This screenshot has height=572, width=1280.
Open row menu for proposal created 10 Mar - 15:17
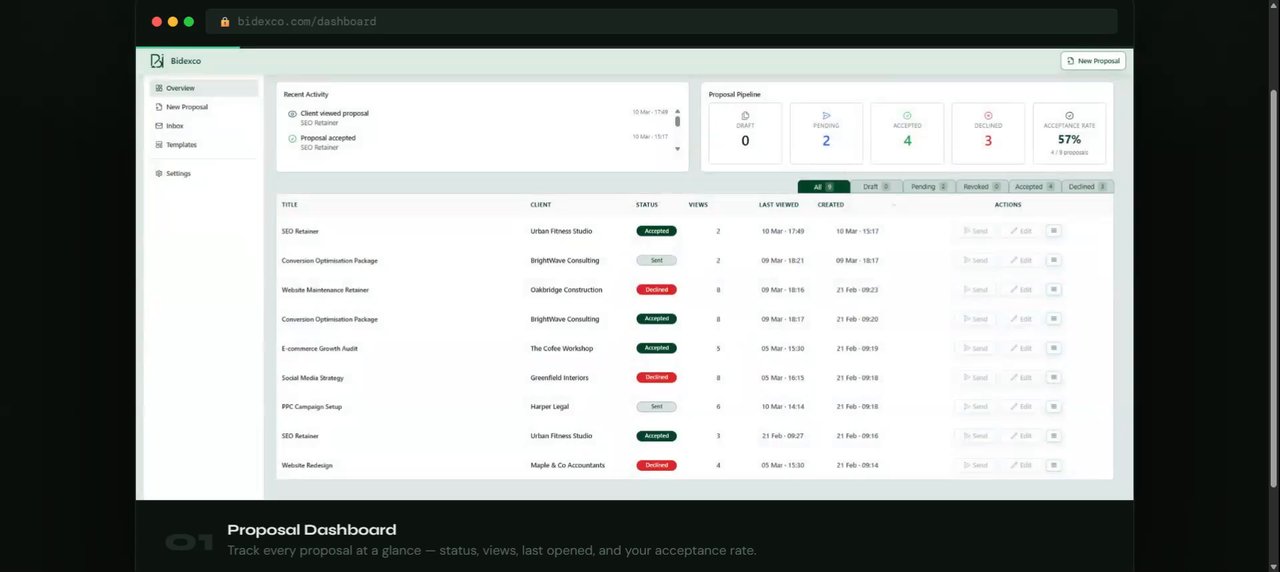coord(1053,231)
